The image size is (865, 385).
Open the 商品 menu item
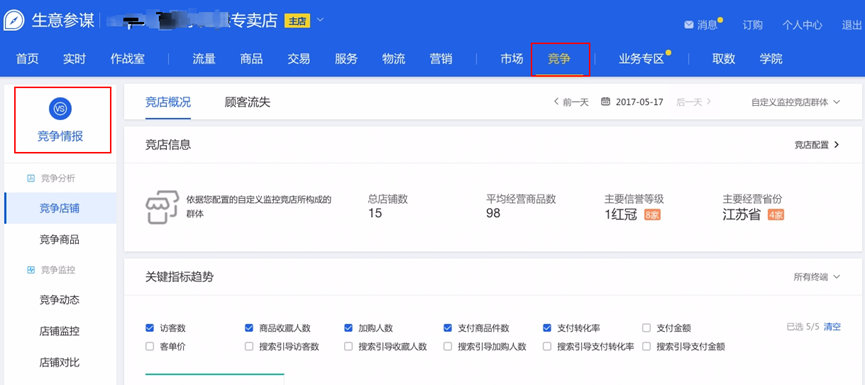click(251, 59)
